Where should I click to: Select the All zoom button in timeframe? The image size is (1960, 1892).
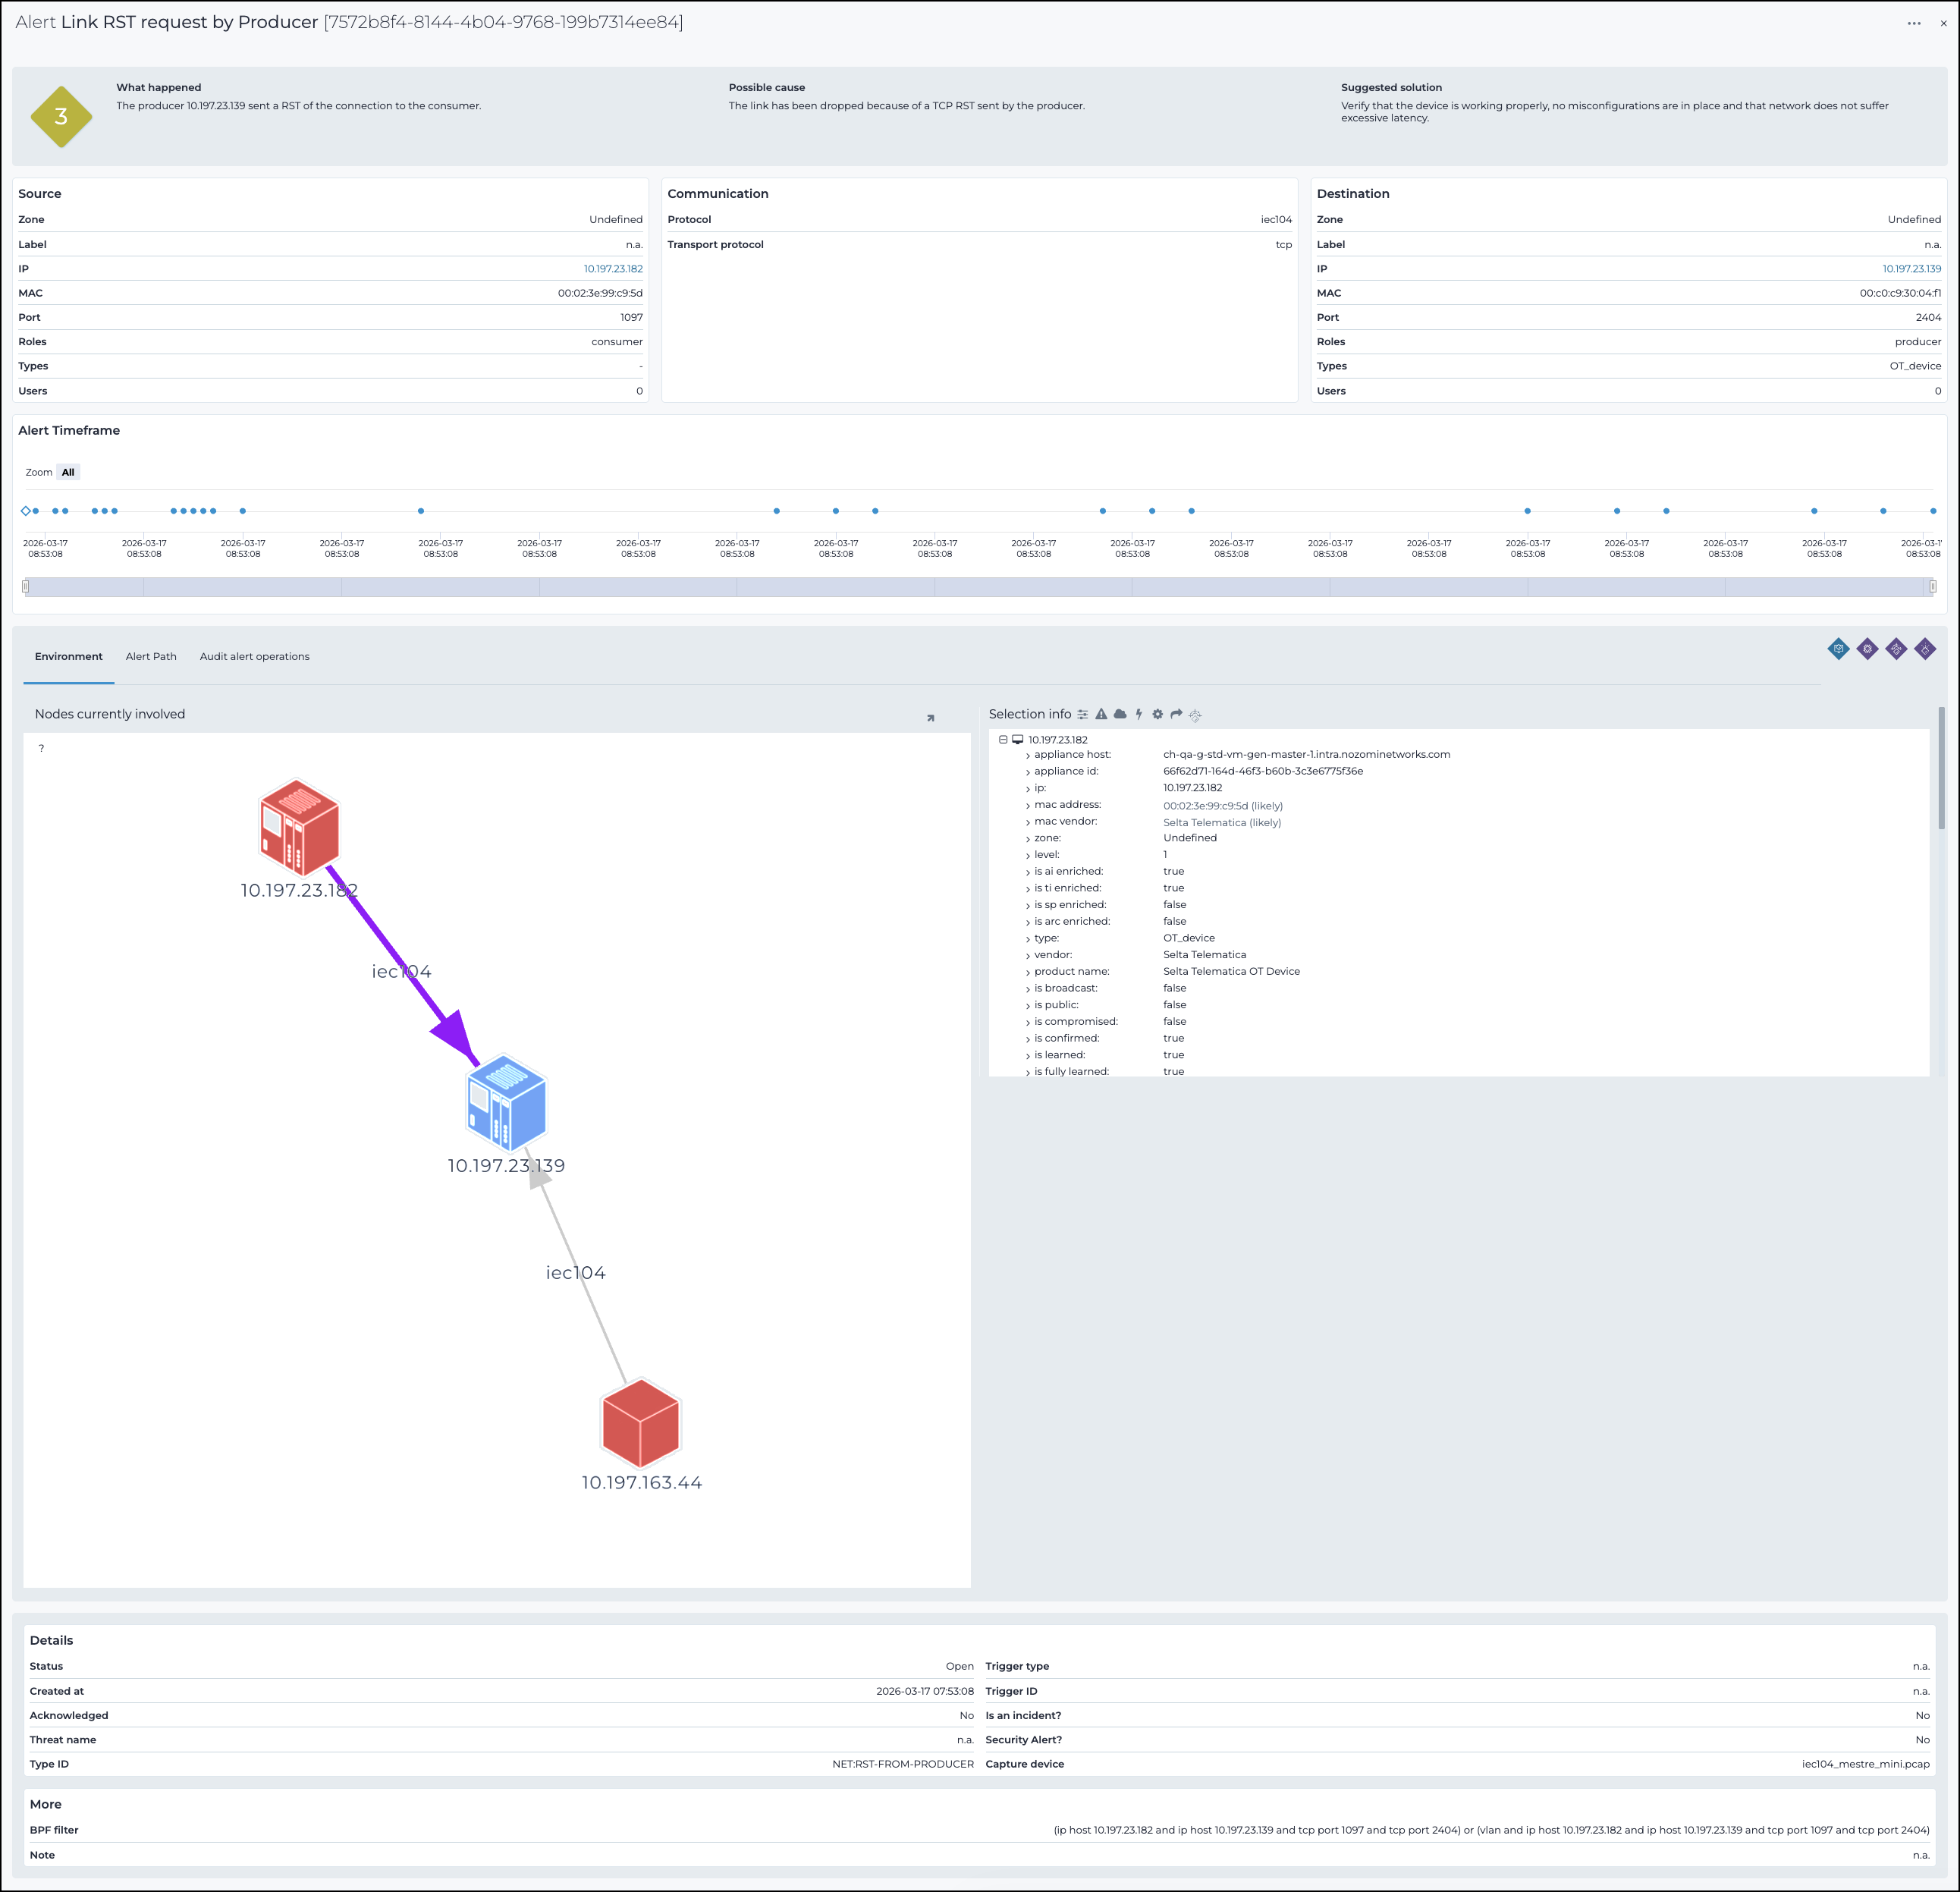68,472
